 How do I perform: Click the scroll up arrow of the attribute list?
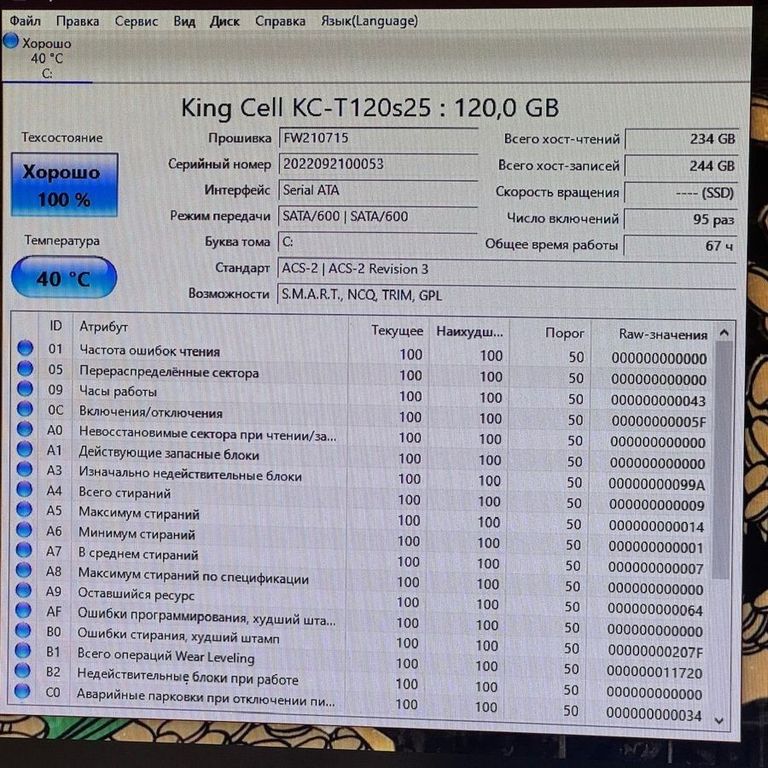pyautogui.click(x=724, y=333)
